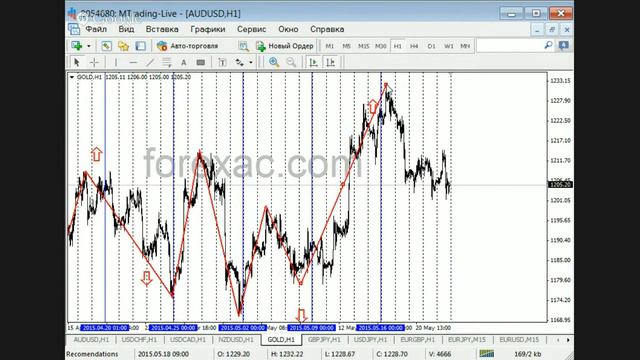Click the 2015.05.02 00:00 time label
This screenshot has height=360, width=640.
coord(242,328)
